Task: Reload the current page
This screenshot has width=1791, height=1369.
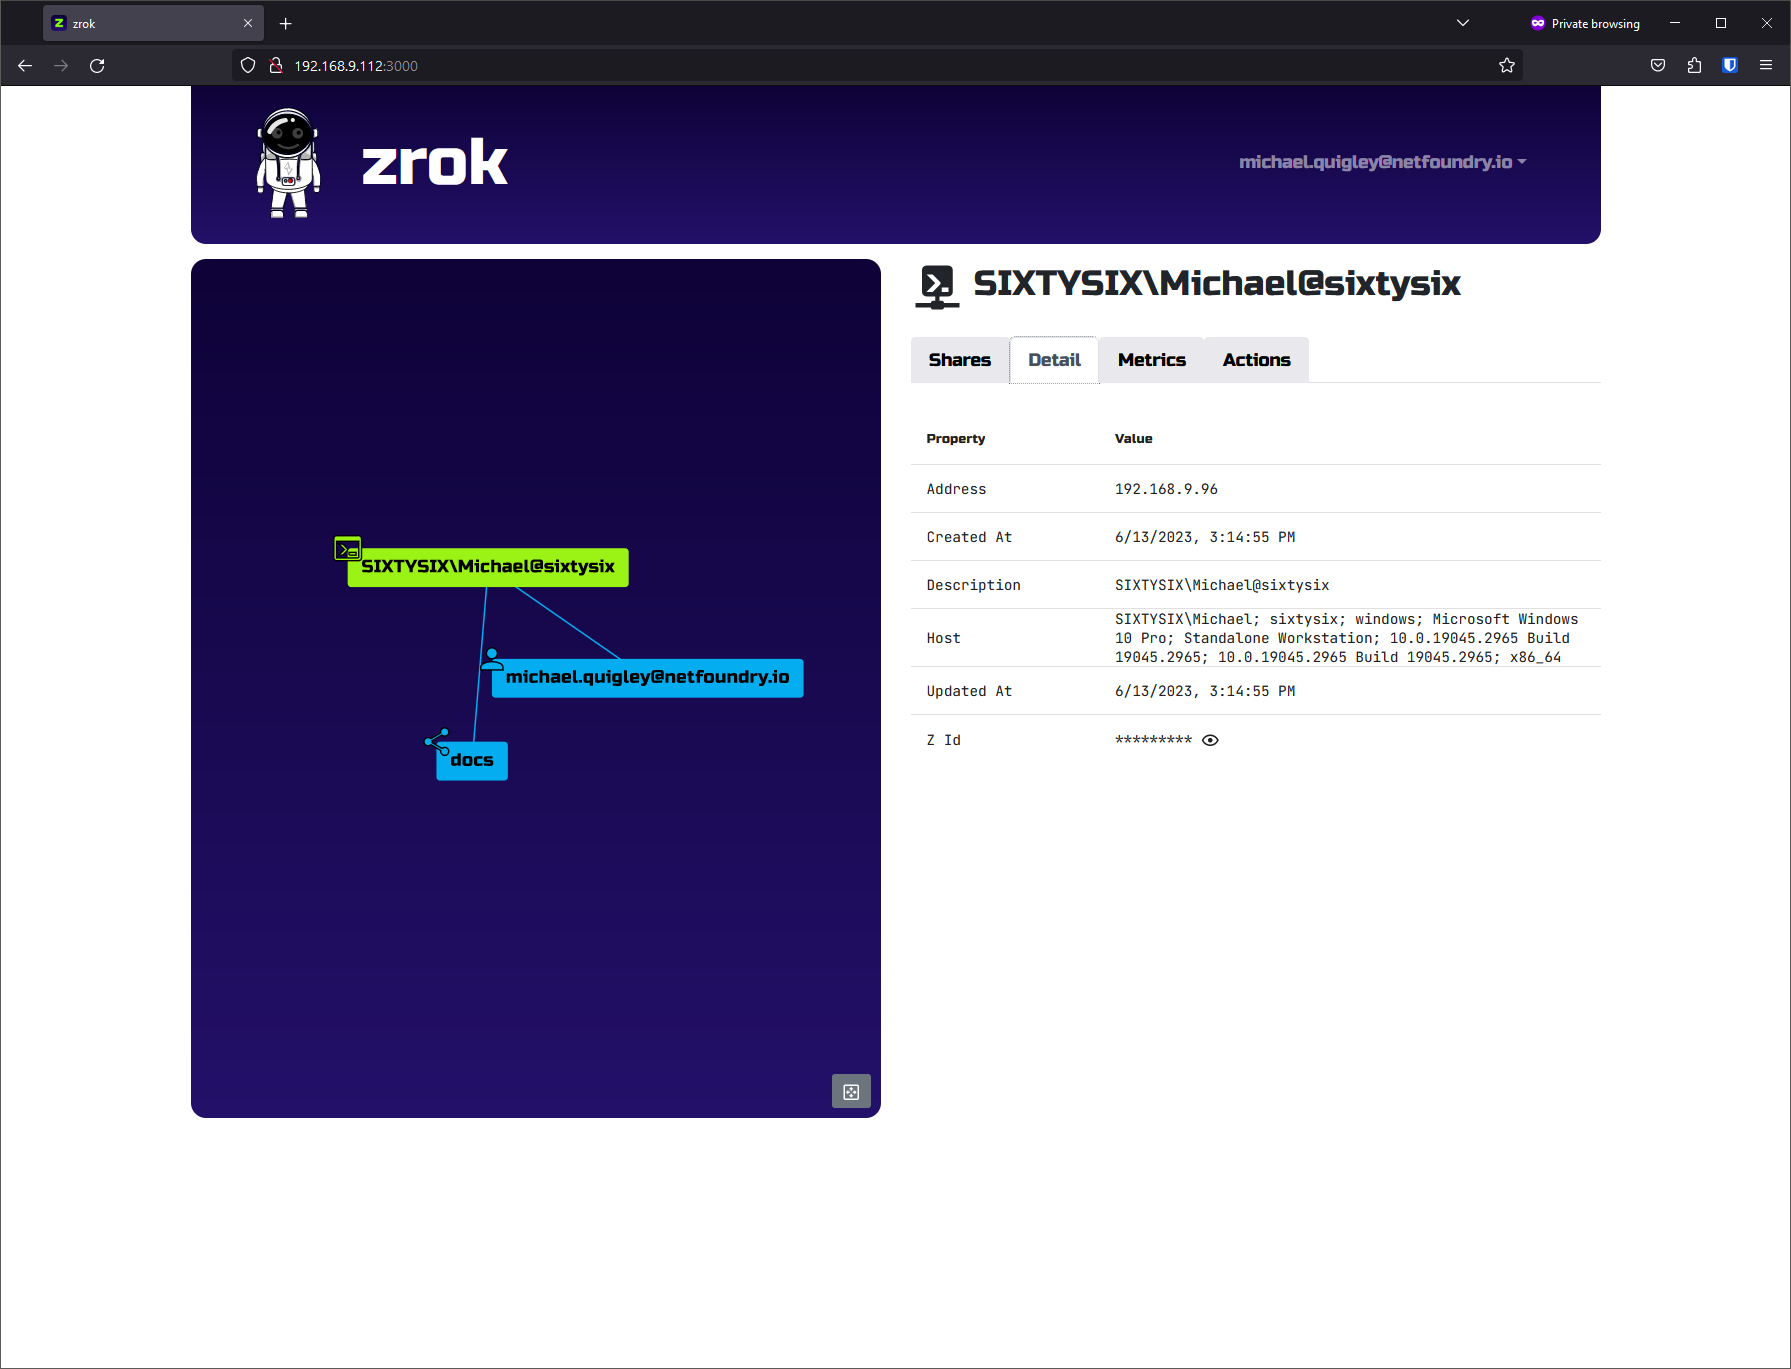Action: coord(97,65)
